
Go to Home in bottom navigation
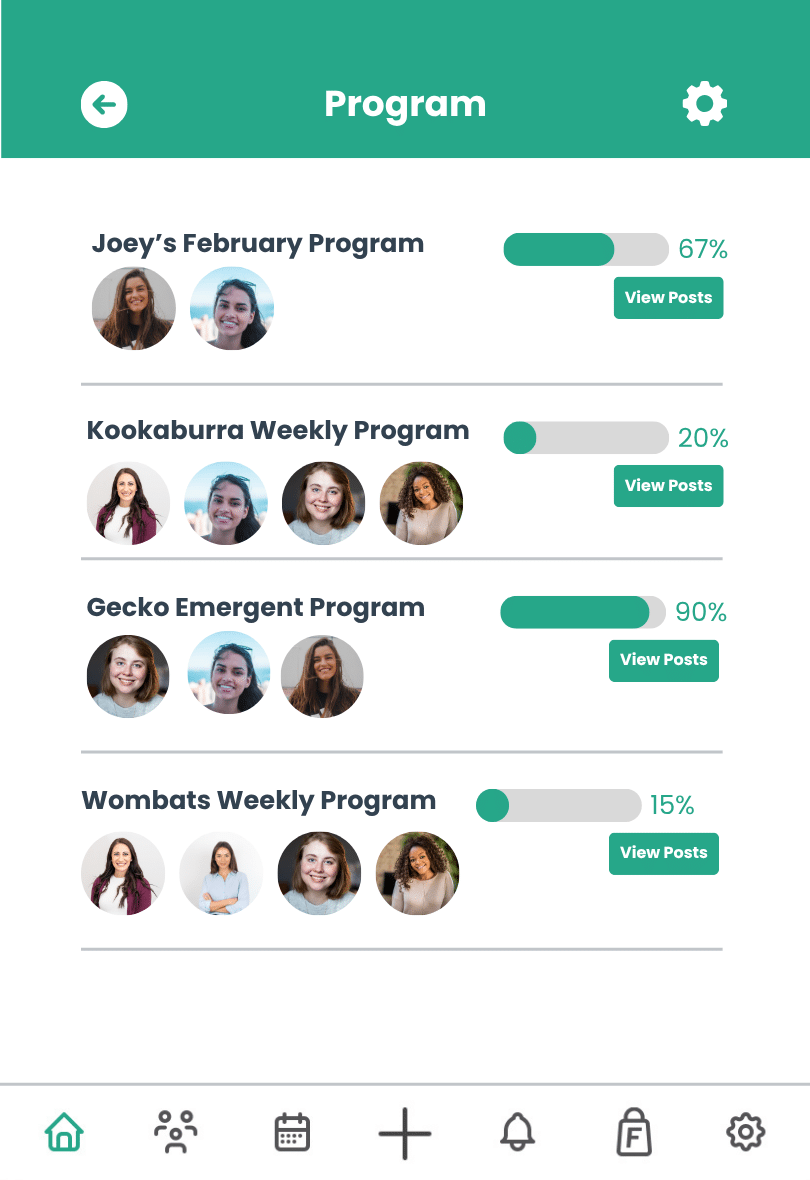64,1133
